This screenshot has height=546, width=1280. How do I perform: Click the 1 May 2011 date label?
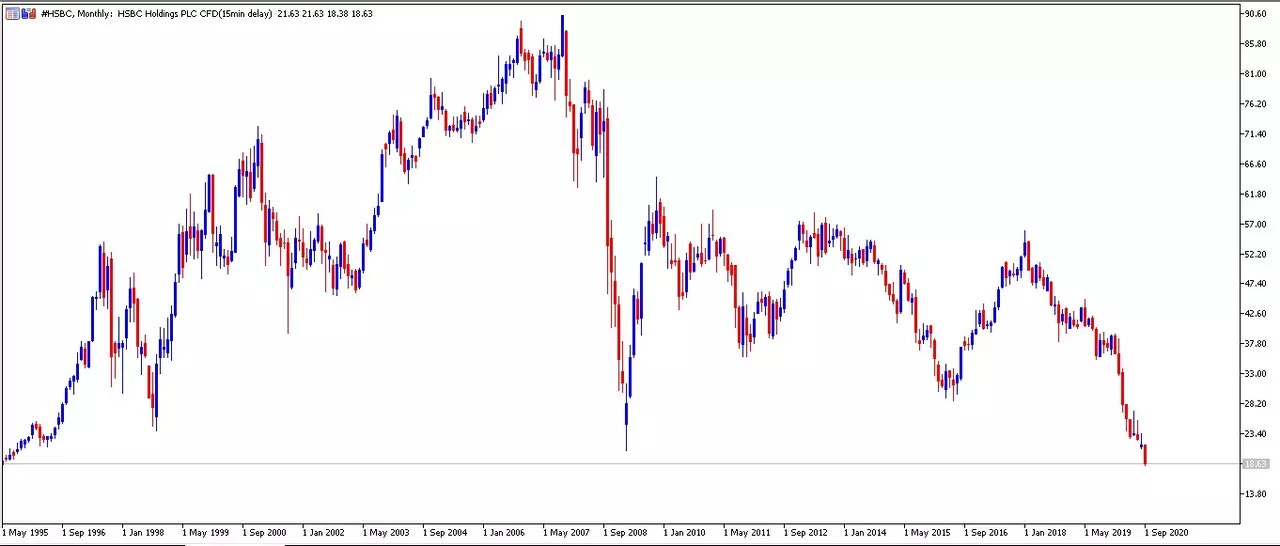(x=747, y=533)
